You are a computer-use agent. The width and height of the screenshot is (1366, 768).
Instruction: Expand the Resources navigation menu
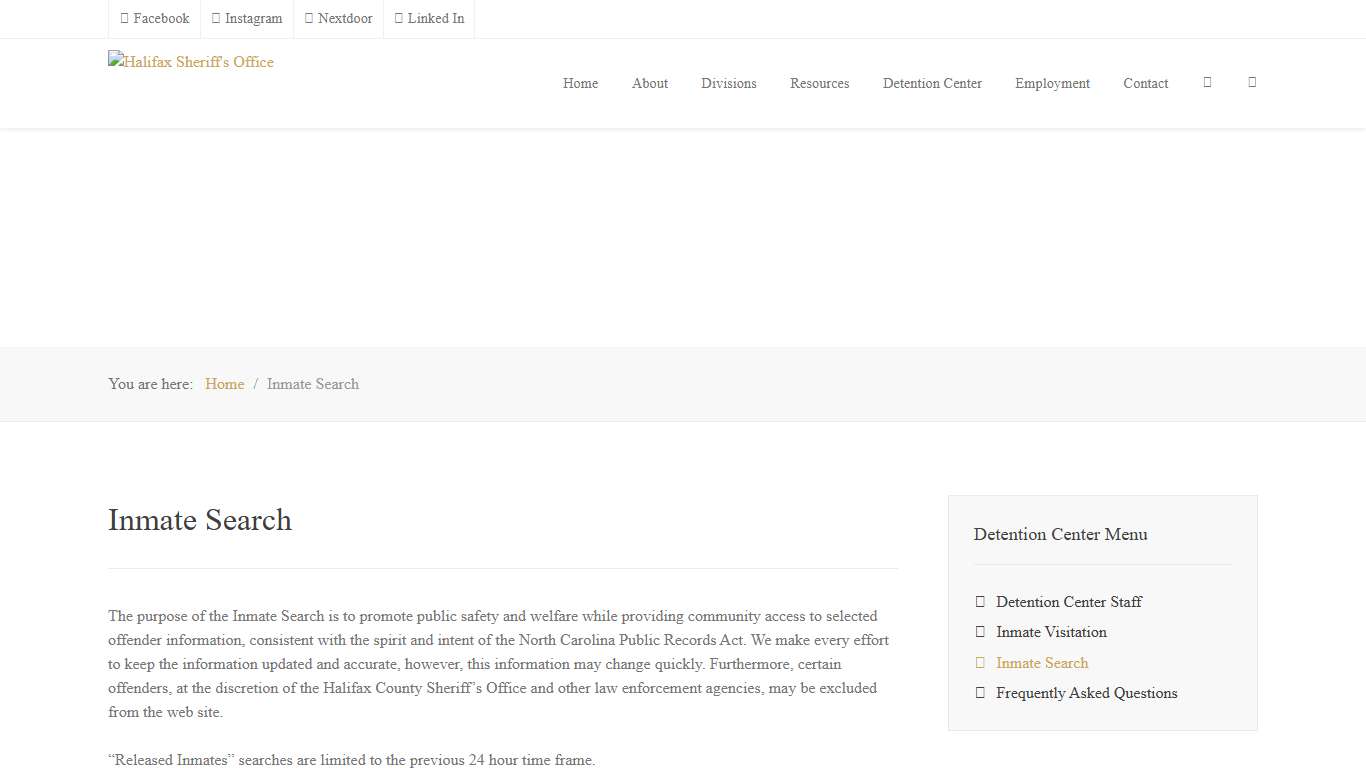(819, 83)
